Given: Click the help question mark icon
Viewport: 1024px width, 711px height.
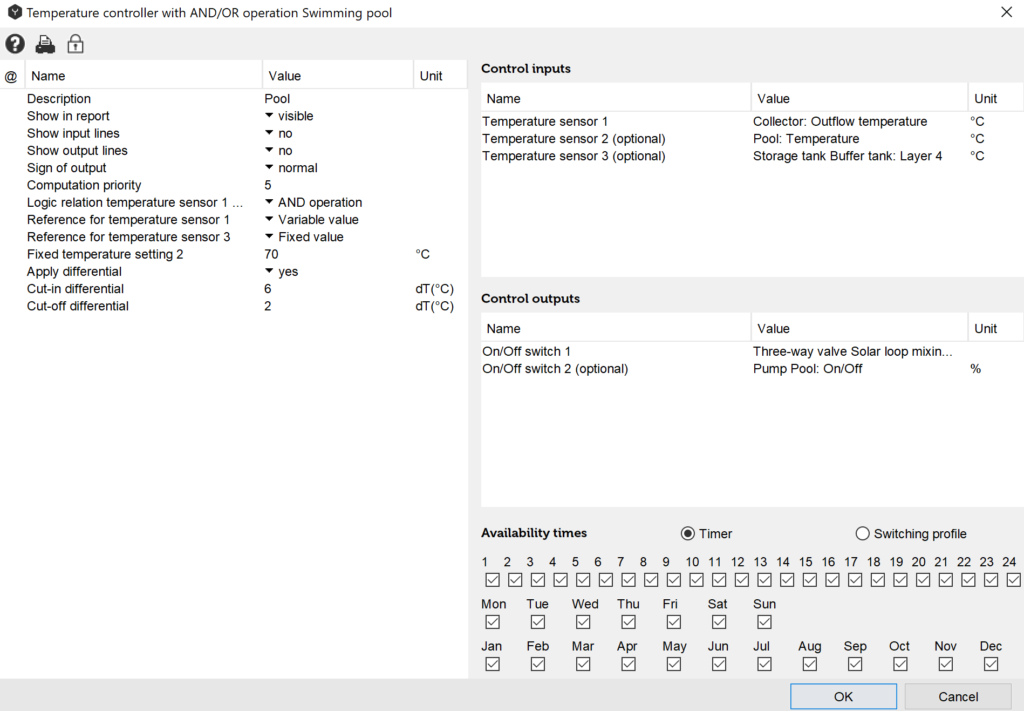Looking at the screenshot, I should [x=15, y=44].
